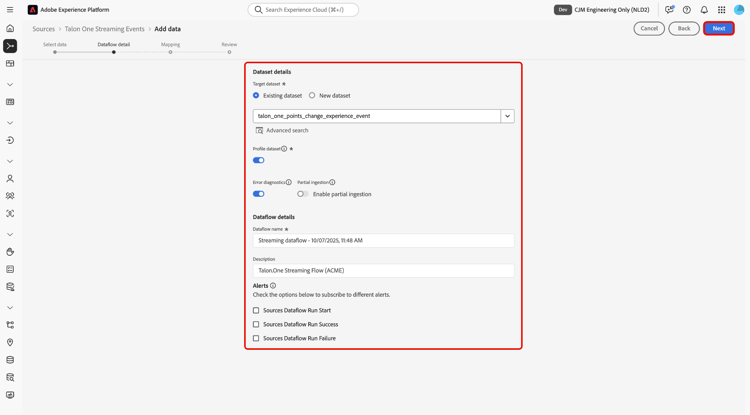Viewport: 750px width, 415px height.
Task: Open the user profile avatar
Action: tap(739, 10)
